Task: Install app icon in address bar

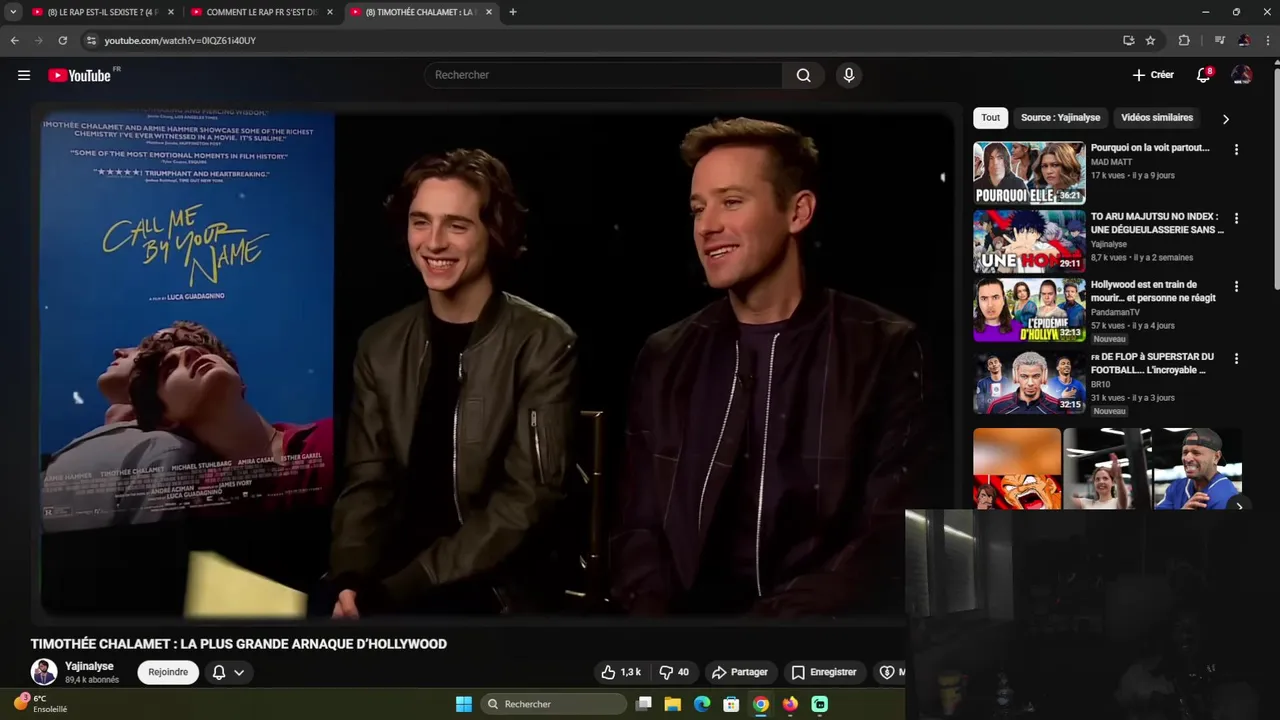Action: (x=1129, y=40)
